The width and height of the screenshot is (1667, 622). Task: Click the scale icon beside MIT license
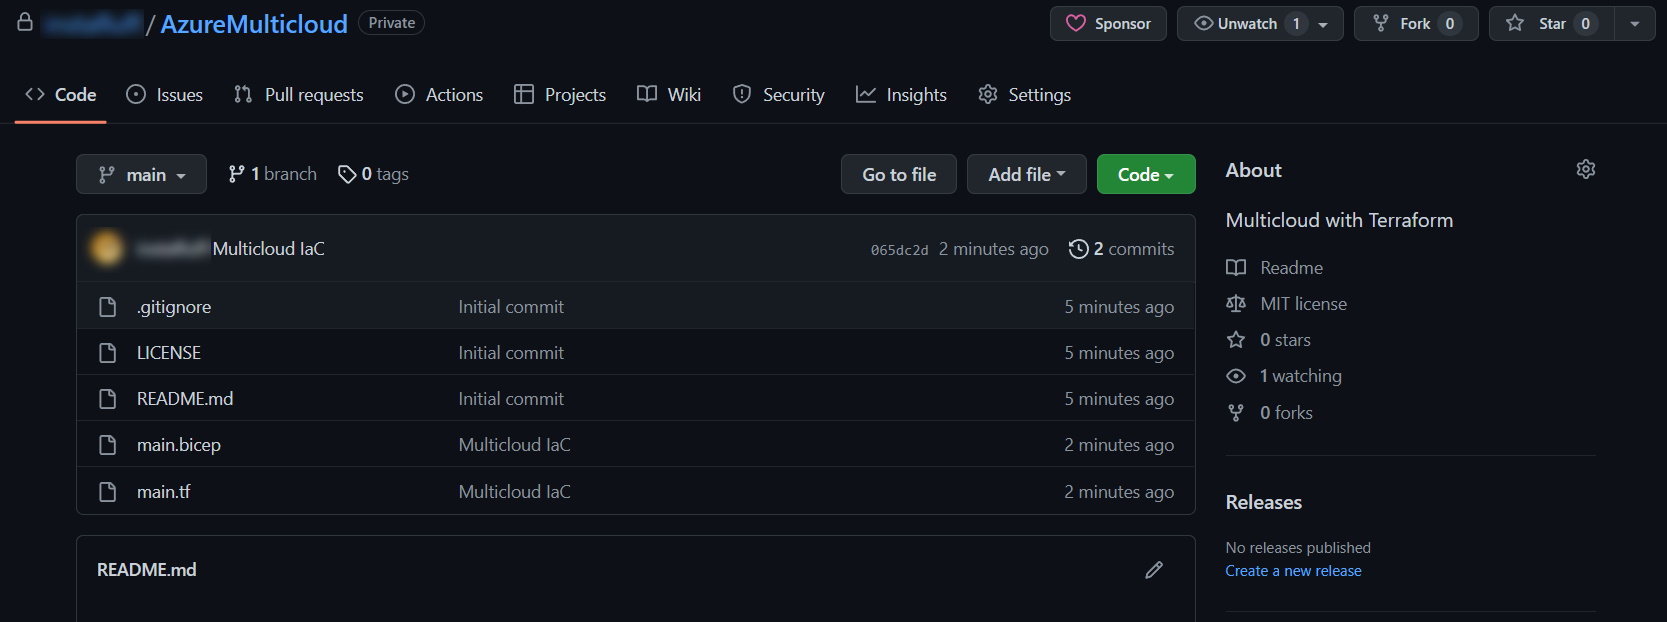coord(1236,304)
